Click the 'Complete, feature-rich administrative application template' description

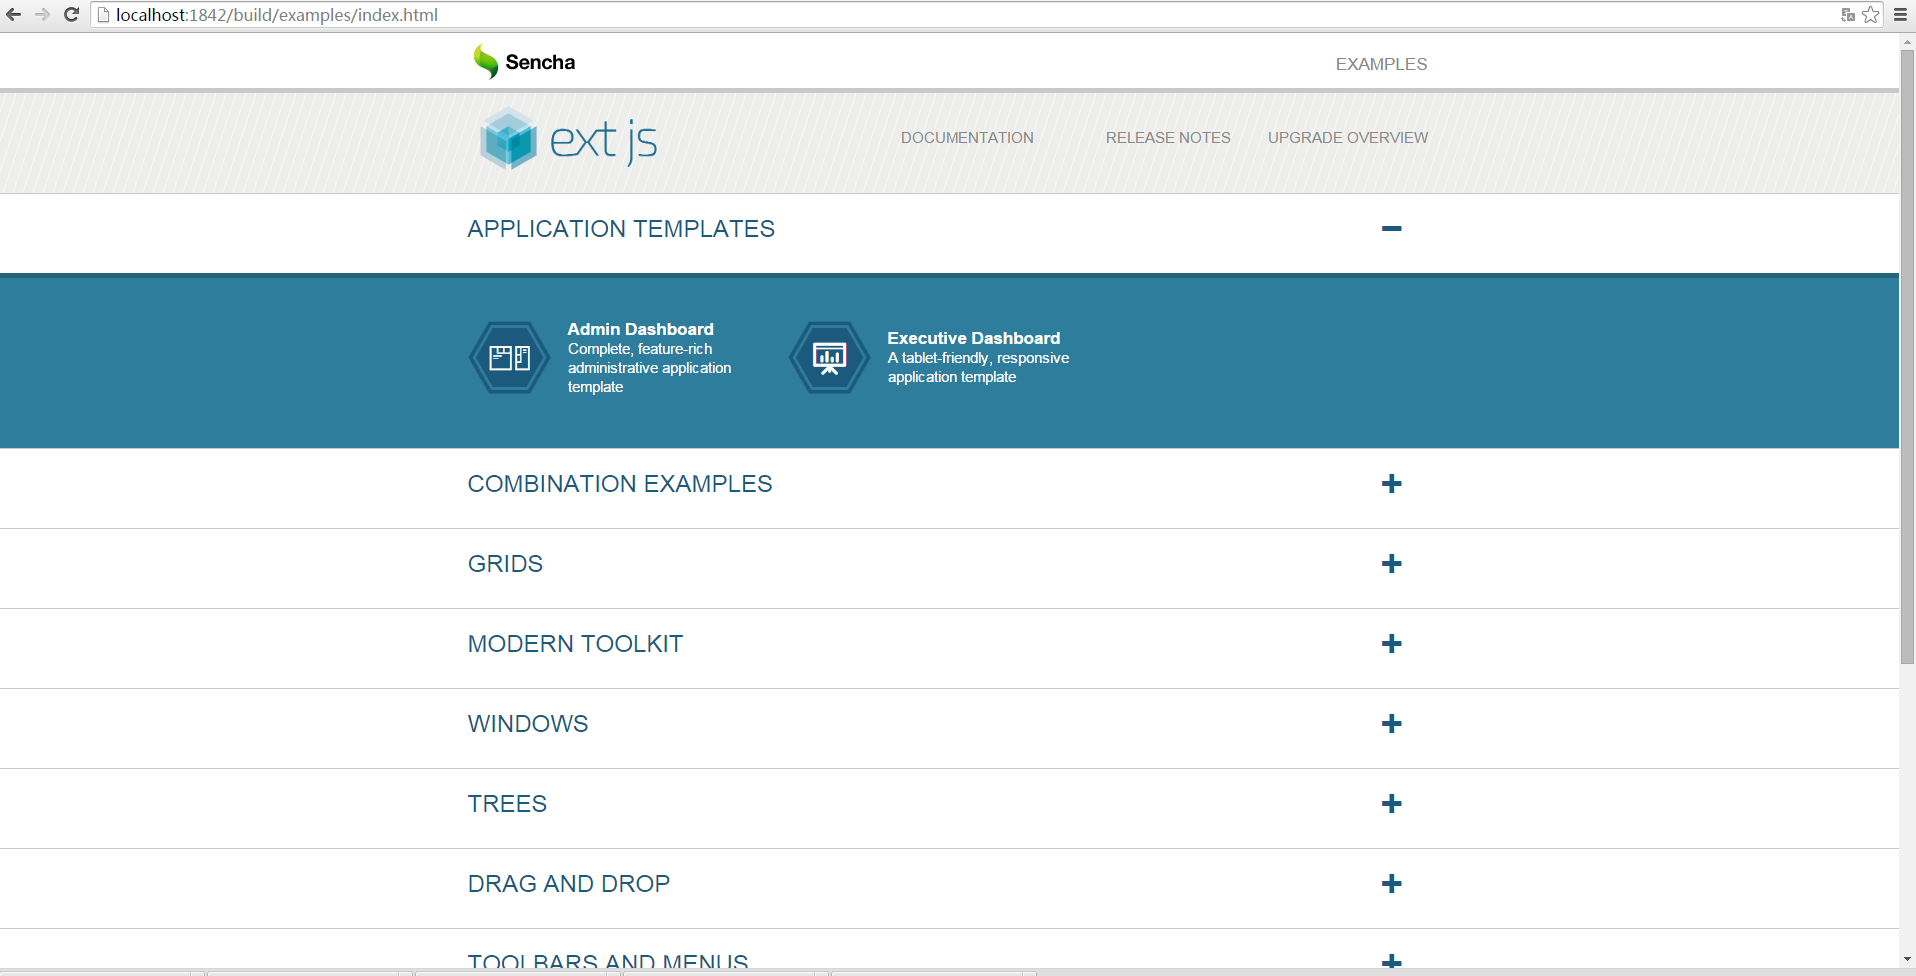pyautogui.click(x=649, y=368)
